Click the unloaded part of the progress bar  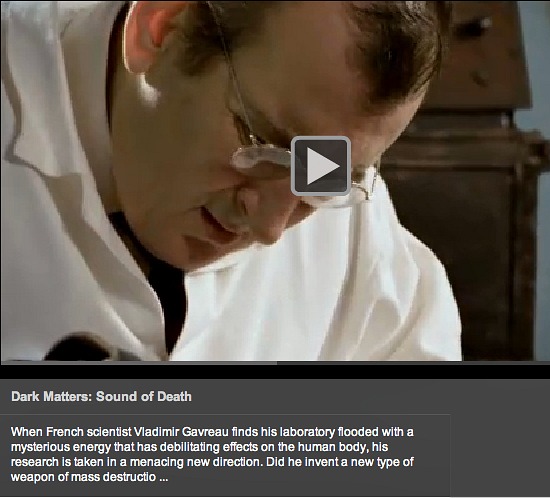click(413, 363)
